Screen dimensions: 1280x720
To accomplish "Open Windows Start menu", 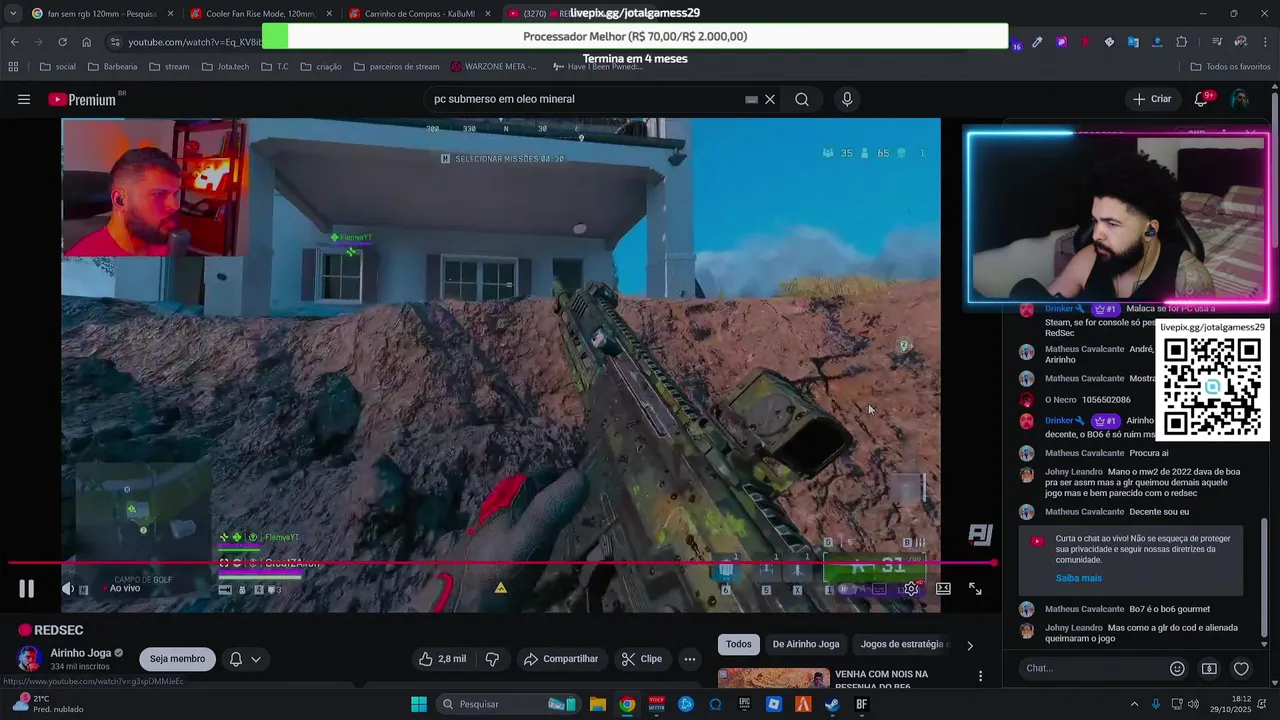I will 419,704.
